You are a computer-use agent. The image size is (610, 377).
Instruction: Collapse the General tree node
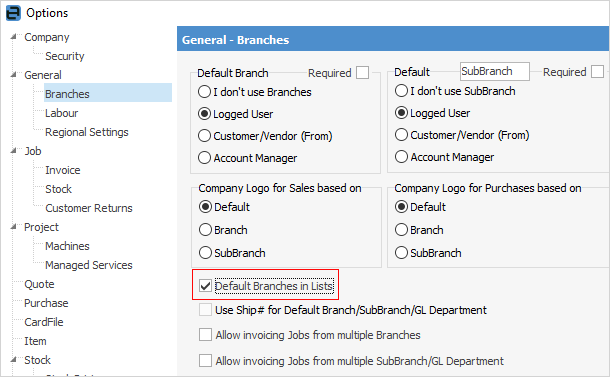[14, 75]
